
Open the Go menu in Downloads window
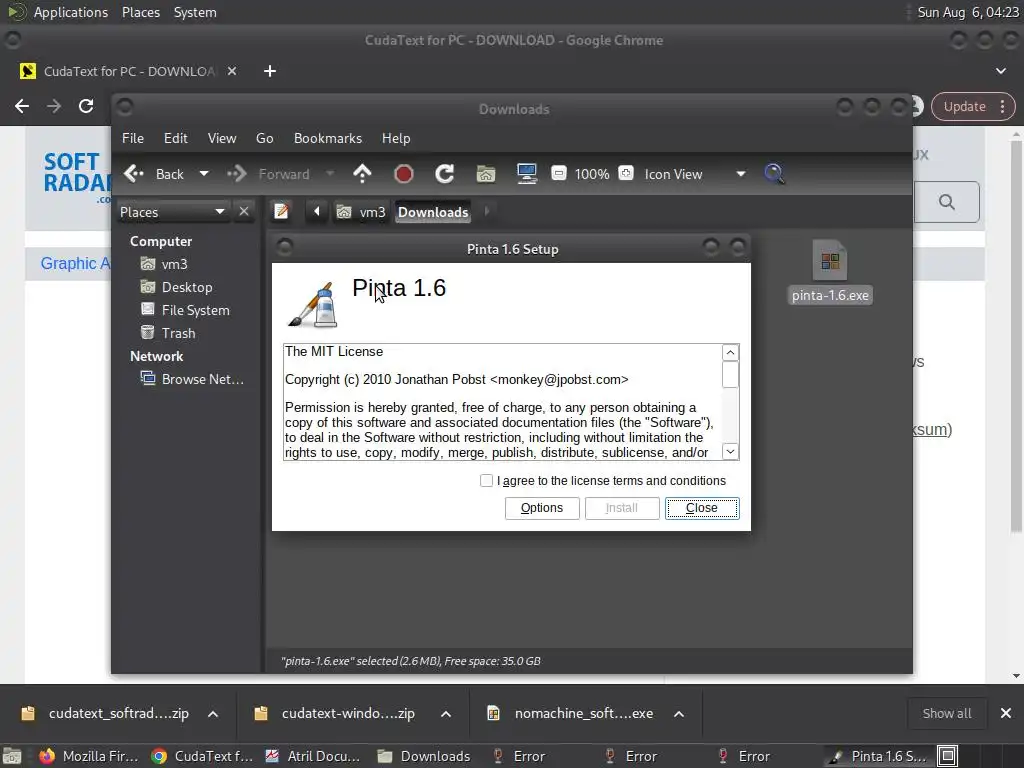click(x=264, y=138)
